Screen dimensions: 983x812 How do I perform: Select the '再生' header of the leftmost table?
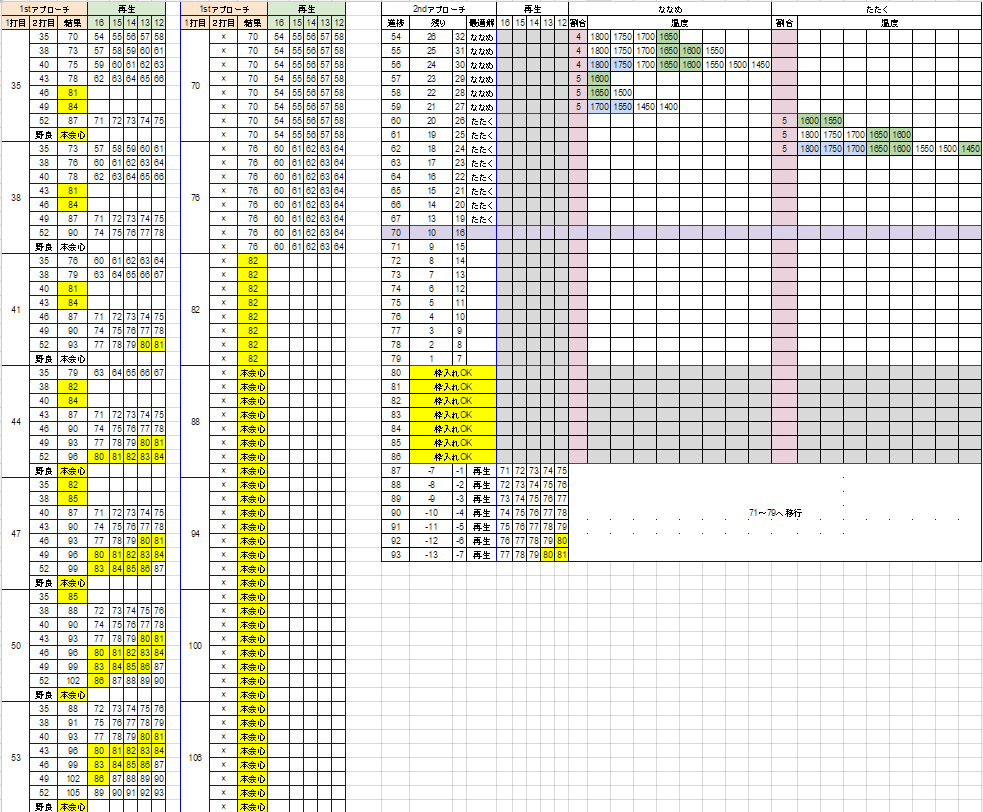pyautogui.click(x=127, y=9)
